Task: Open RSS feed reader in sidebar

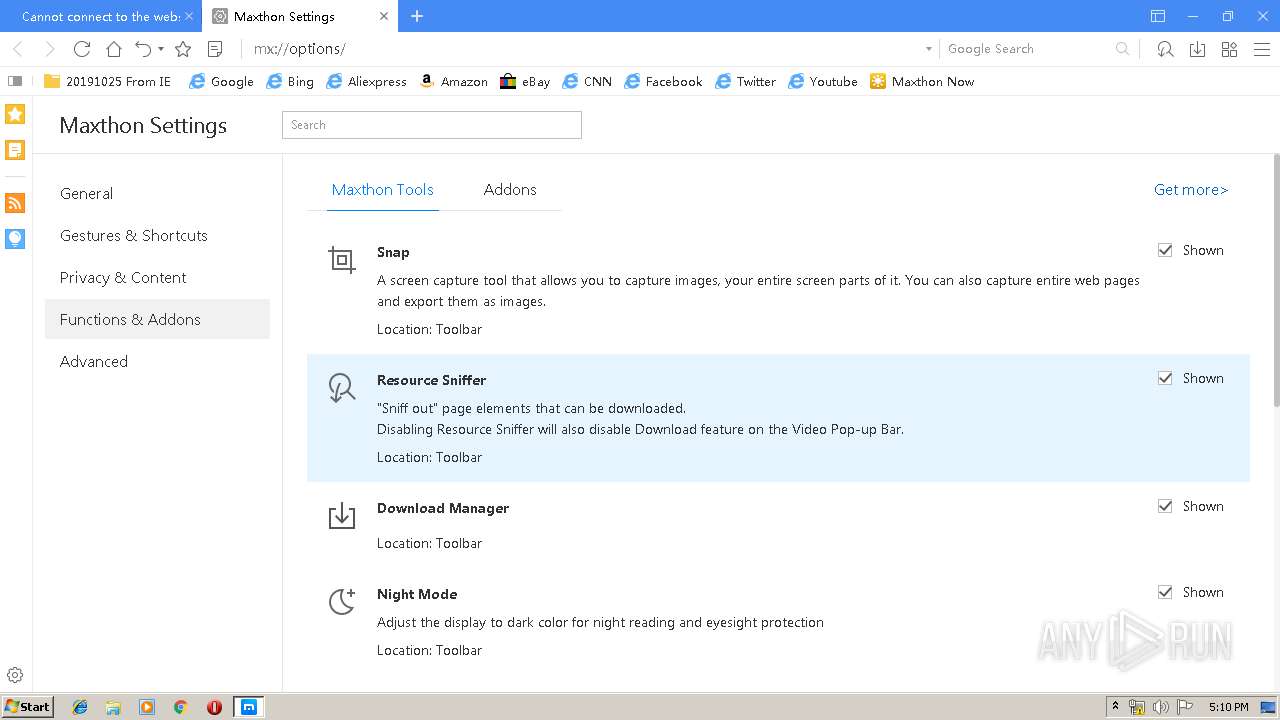Action: [x=15, y=203]
